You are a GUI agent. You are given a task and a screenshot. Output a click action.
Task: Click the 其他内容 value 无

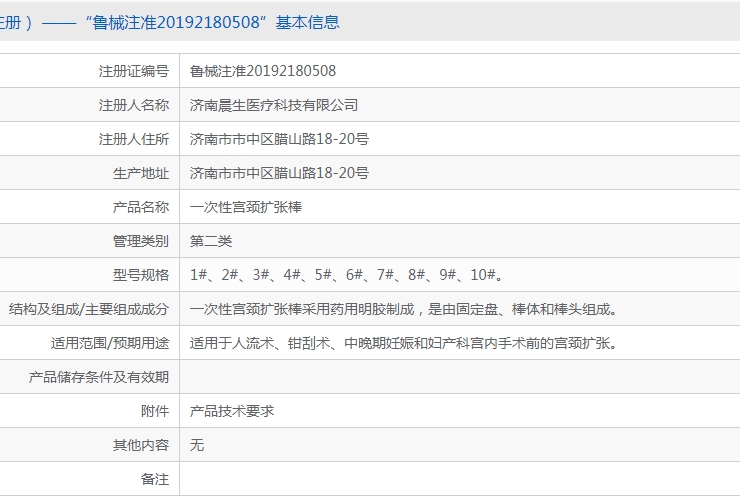coord(197,445)
